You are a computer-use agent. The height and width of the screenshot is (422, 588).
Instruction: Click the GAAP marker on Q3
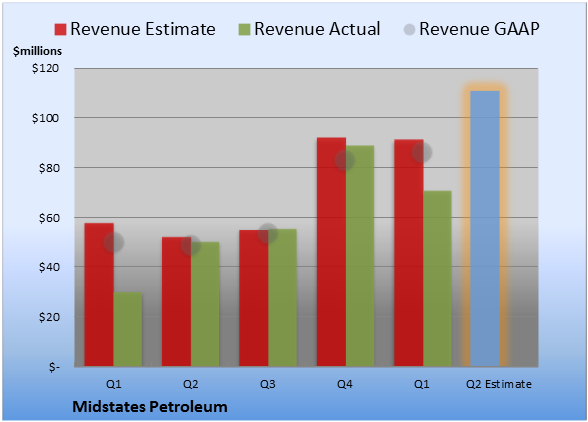pyautogui.click(x=268, y=233)
